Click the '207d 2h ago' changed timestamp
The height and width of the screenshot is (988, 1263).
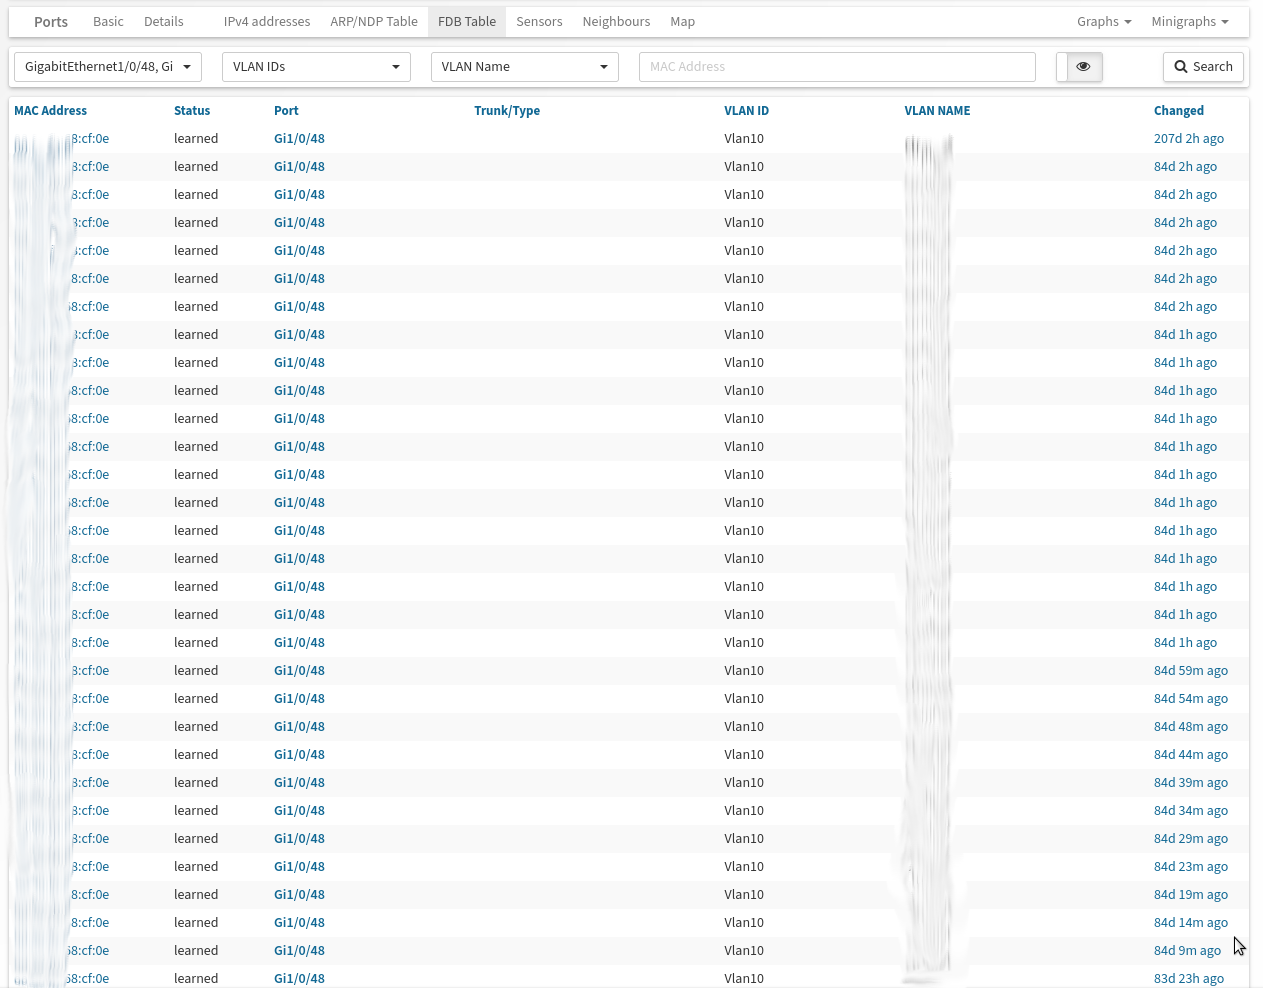point(1188,139)
